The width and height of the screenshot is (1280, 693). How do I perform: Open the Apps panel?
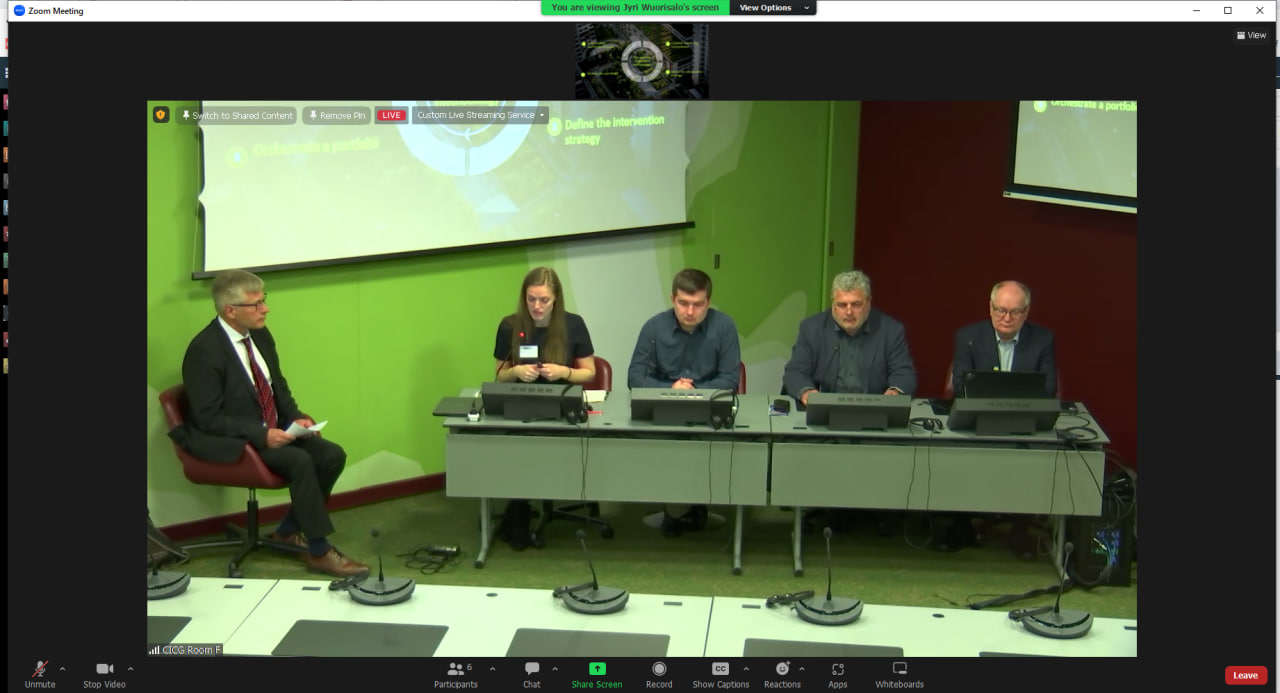click(838, 674)
